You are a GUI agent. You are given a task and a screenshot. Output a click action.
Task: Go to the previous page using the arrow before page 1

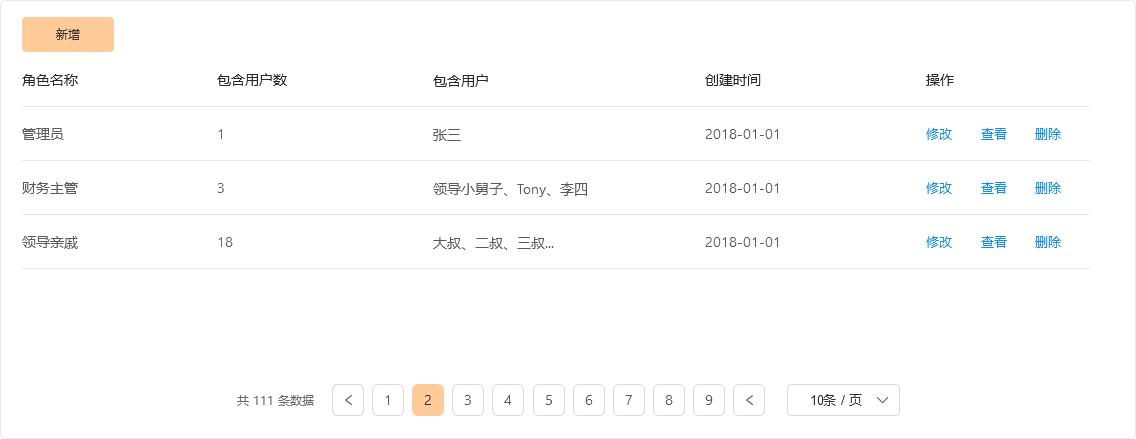tap(348, 400)
